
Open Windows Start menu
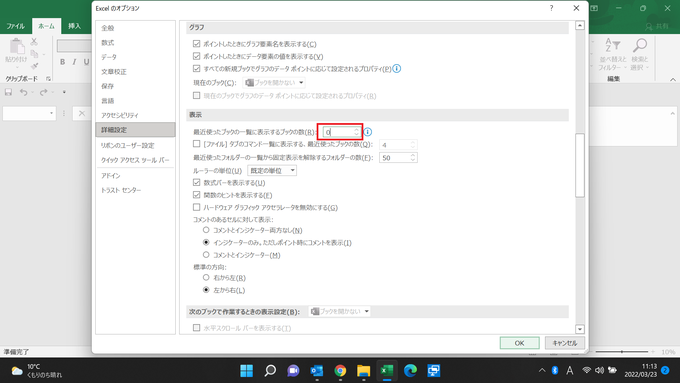point(247,370)
